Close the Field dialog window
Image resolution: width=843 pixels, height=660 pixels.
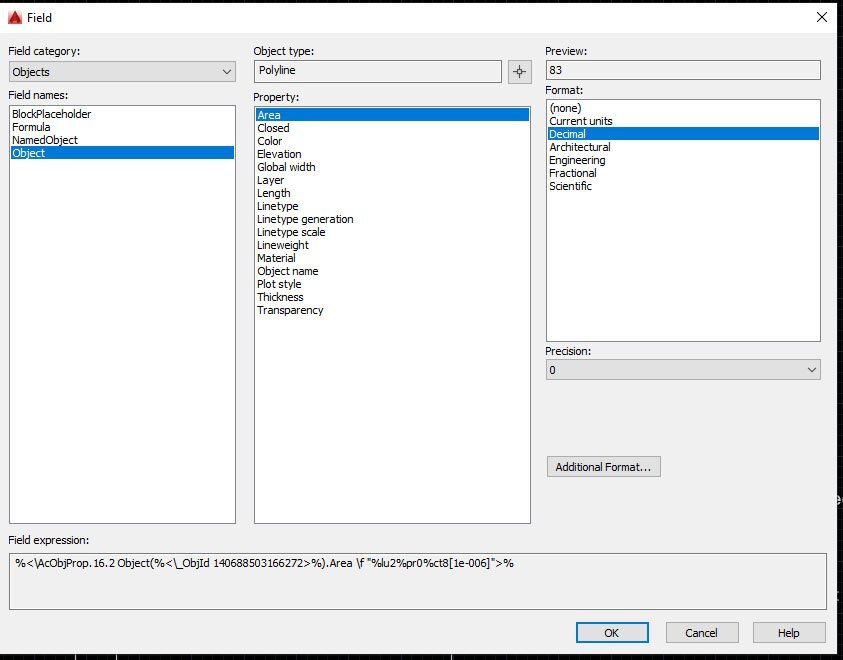tap(821, 17)
